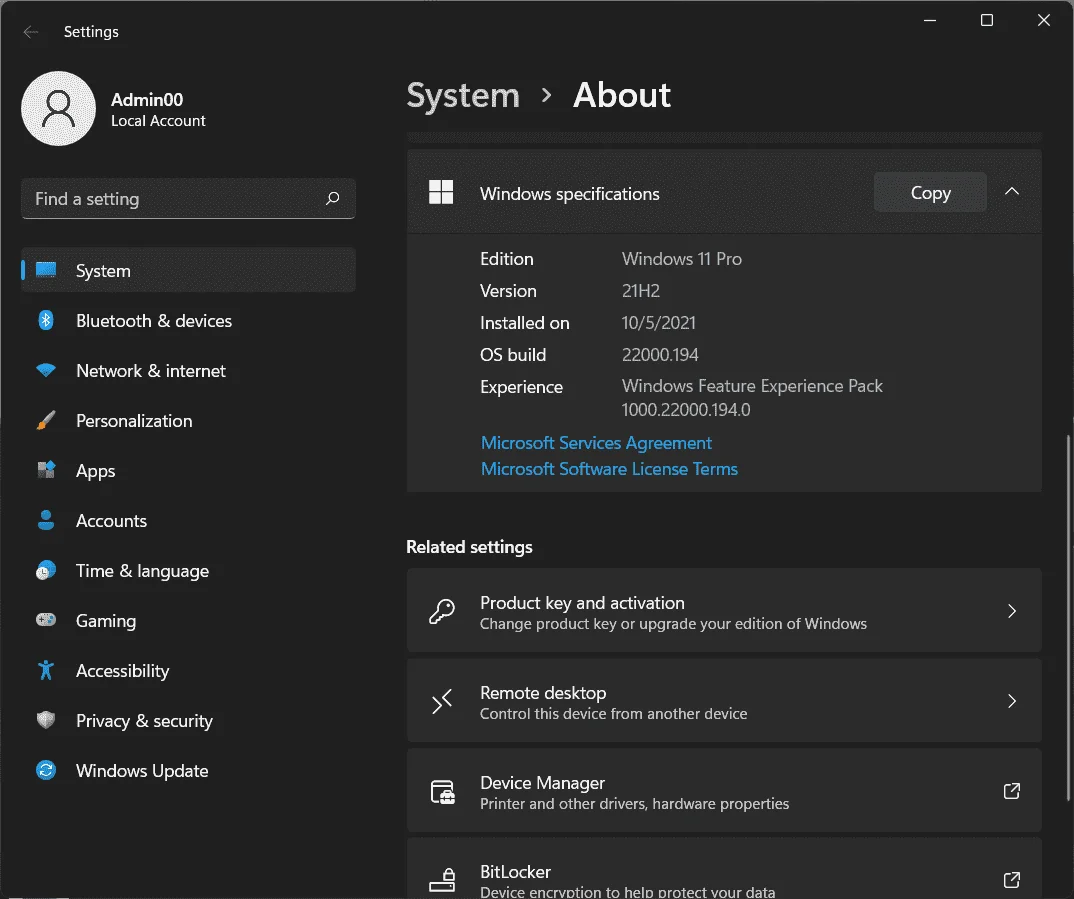
Task: Click the BitLocker lock icon
Action: (442, 880)
